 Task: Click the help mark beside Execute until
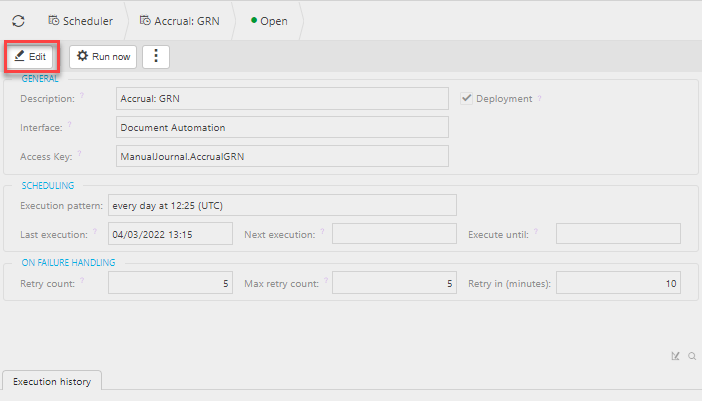click(x=535, y=231)
